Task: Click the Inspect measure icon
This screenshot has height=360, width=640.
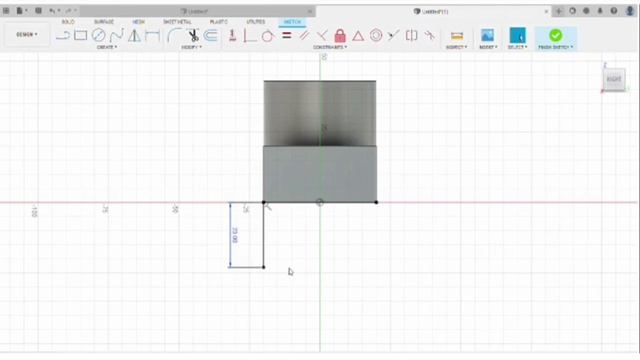Action: point(457,36)
